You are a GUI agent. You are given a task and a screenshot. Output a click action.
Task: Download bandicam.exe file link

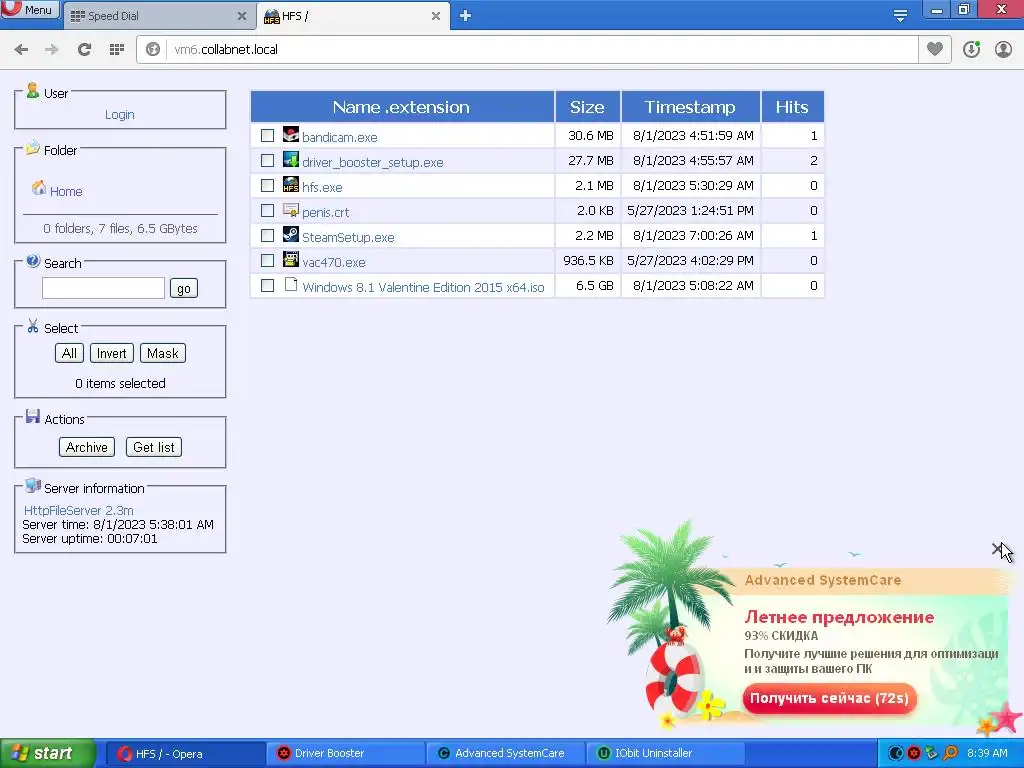click(340, 138)
